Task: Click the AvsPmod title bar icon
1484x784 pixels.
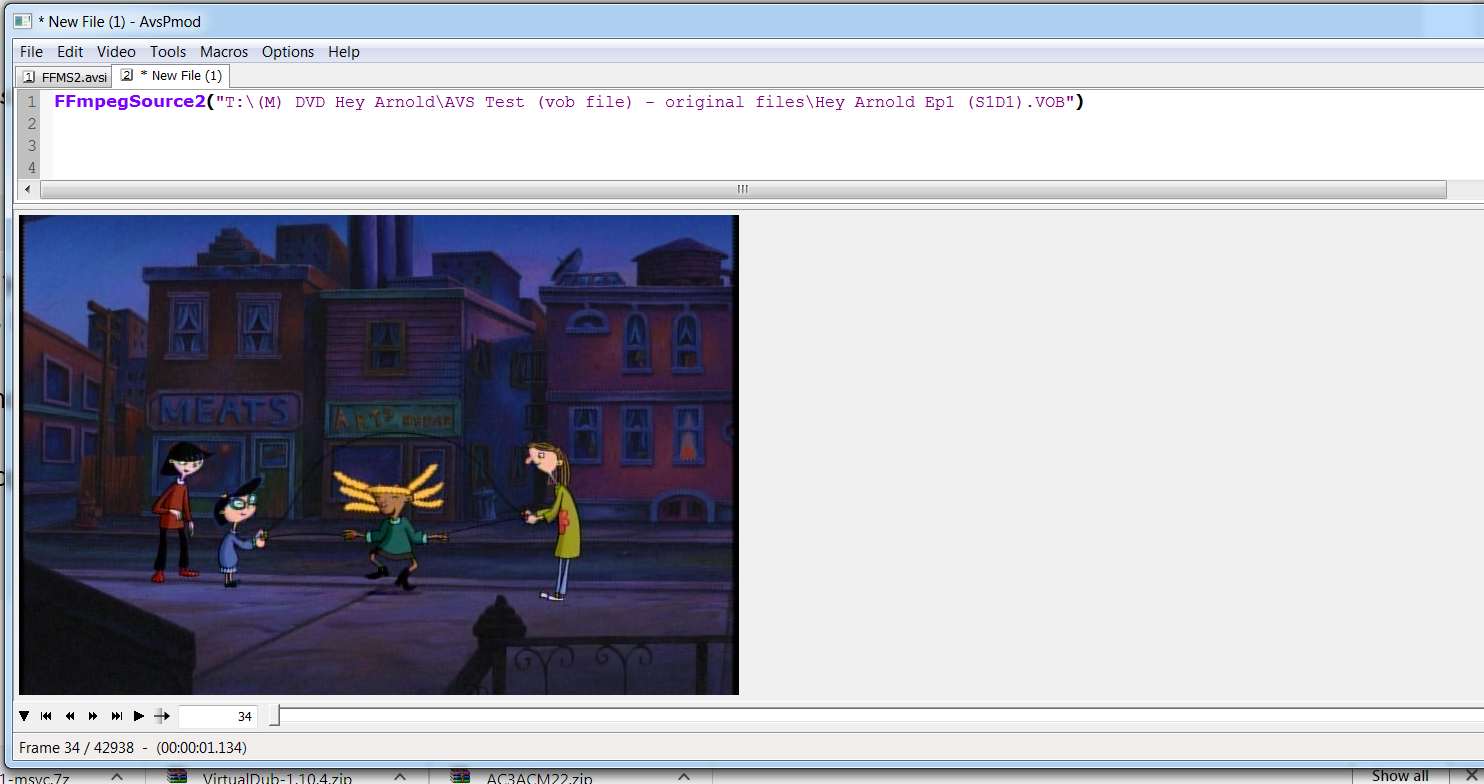Action: [23, 20]
